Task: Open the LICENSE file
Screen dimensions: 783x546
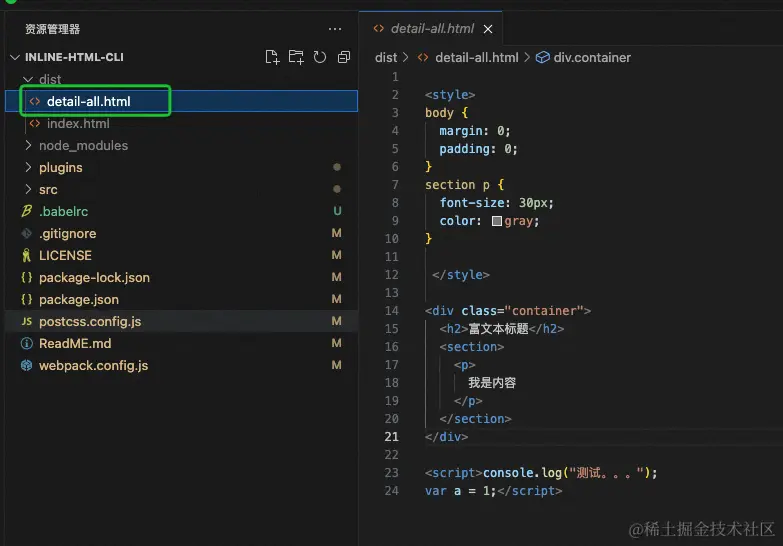Action: point(181,255)
